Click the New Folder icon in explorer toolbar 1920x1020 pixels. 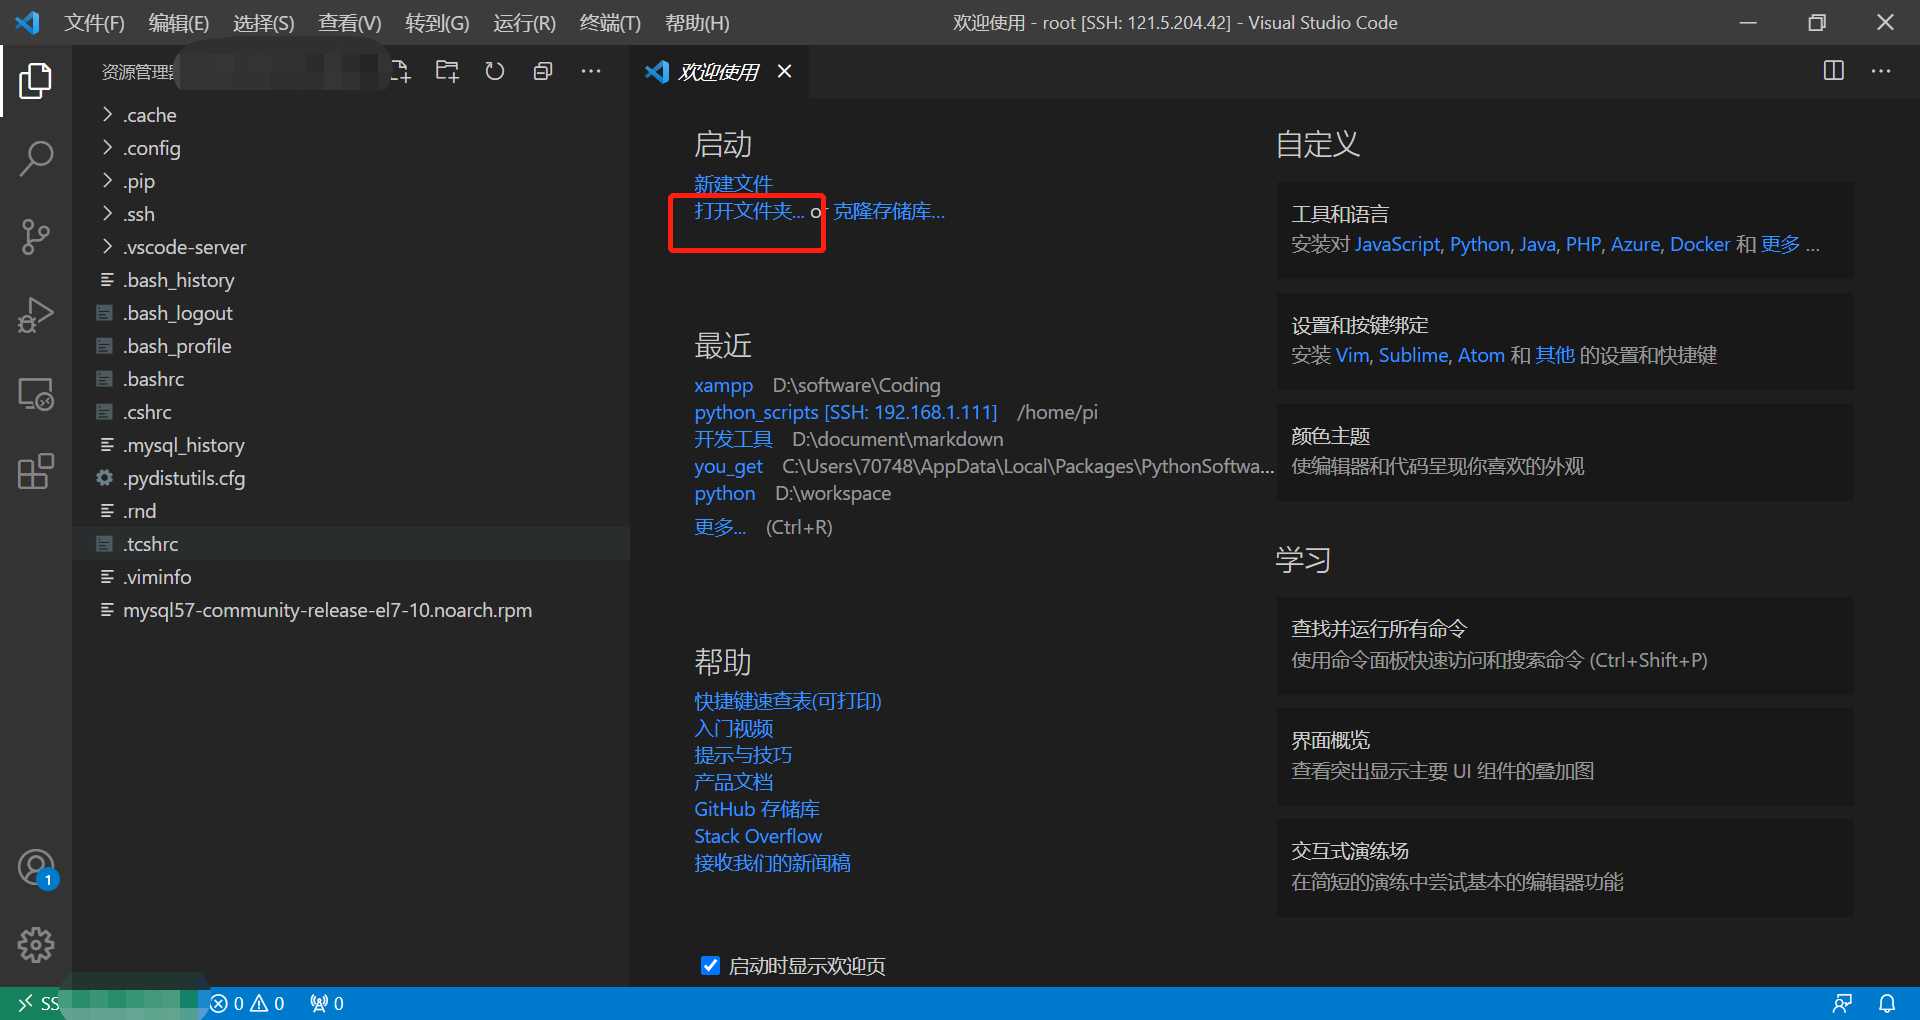tap(447, 71)
